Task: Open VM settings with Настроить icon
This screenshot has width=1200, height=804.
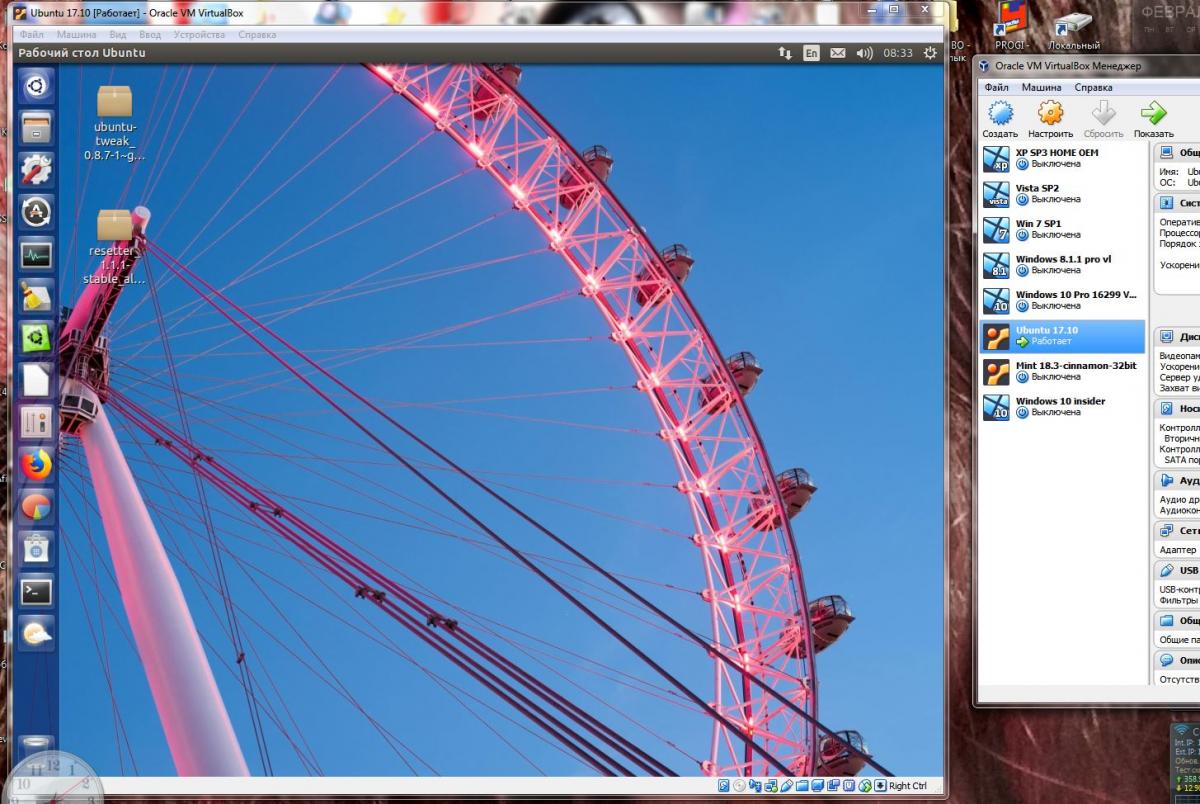Action: coord(1050,113)
